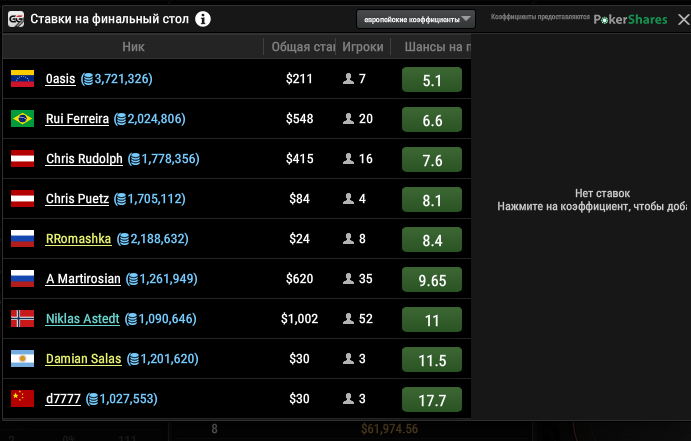Pick the 6.6 odds on Rui Ferreira
Viewport: 691px width, 441px height.
(x=432, y=120)
